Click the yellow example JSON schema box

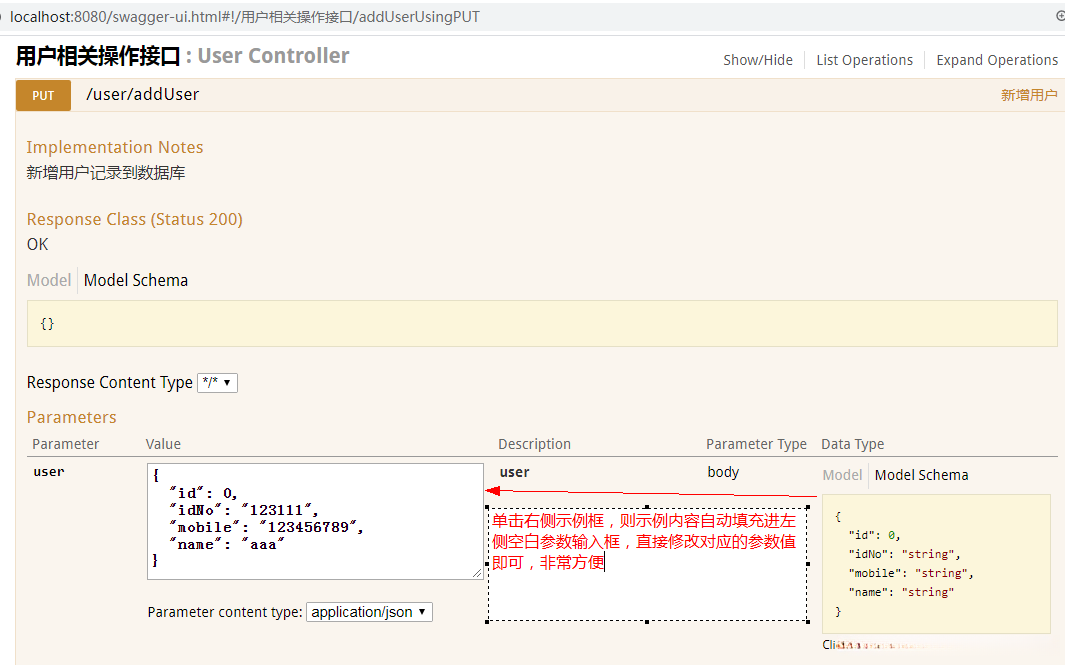coord(936,563)
